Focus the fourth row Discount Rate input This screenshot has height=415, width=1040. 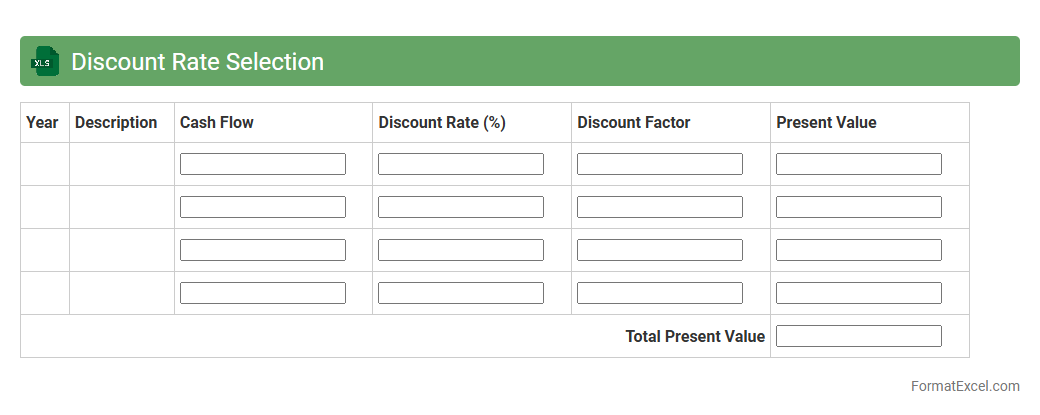(x=461, y=293)
